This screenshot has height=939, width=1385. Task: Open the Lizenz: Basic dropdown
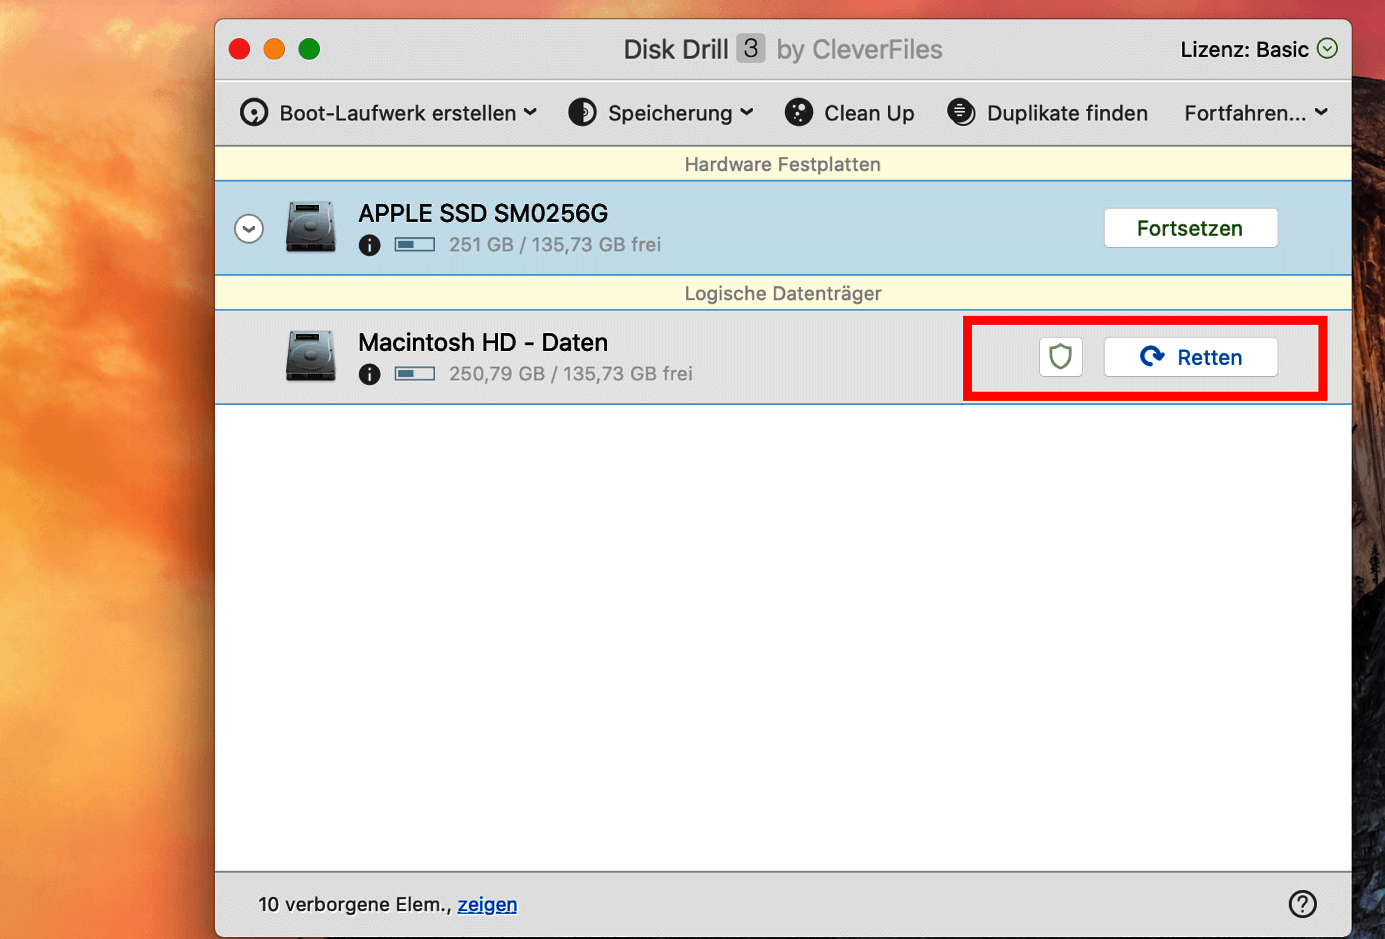point(1258,48)
